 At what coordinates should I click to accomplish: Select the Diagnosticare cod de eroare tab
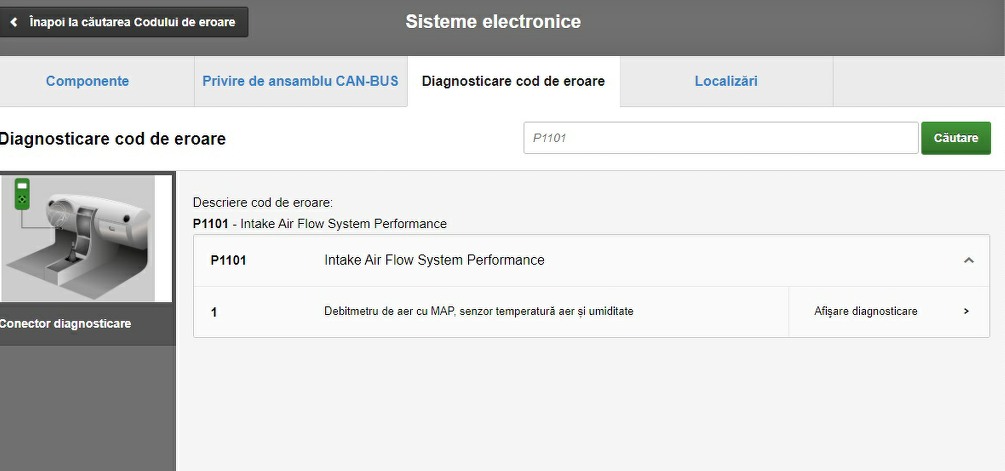click(x=513, y=81)
